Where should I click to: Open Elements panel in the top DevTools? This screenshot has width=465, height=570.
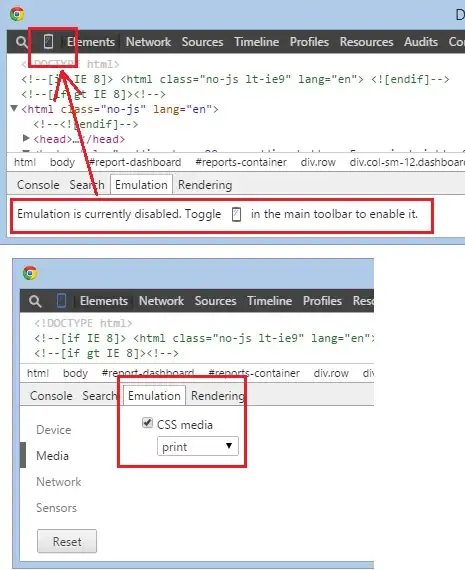pyautogui.click(x=91, y=42)
